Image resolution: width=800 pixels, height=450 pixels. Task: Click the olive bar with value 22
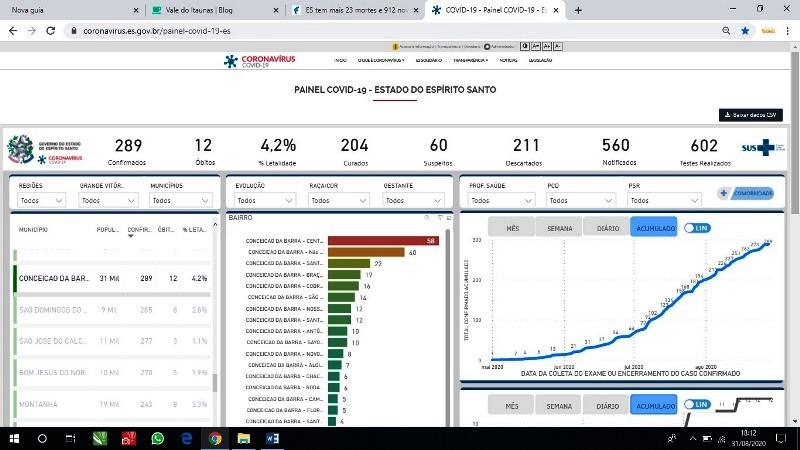(349, 263)
